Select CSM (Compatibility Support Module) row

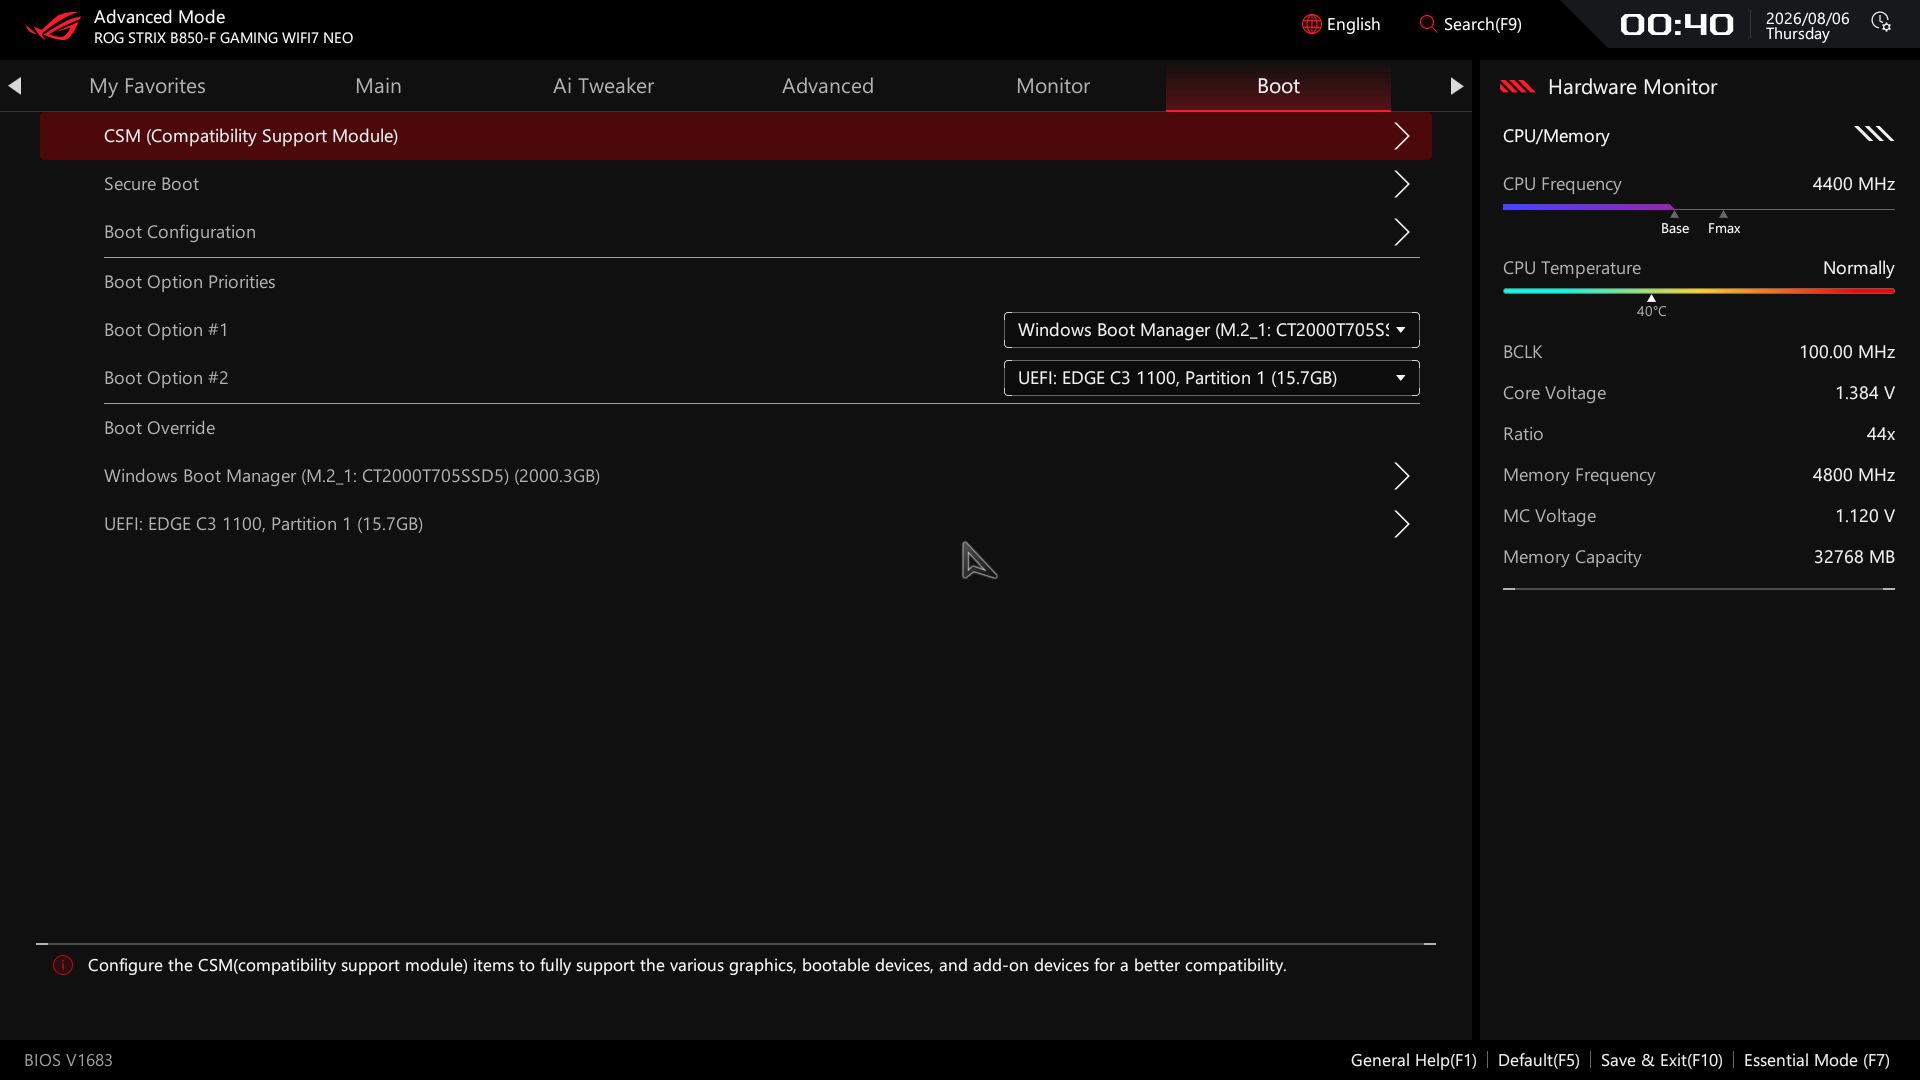click(736, 136)
